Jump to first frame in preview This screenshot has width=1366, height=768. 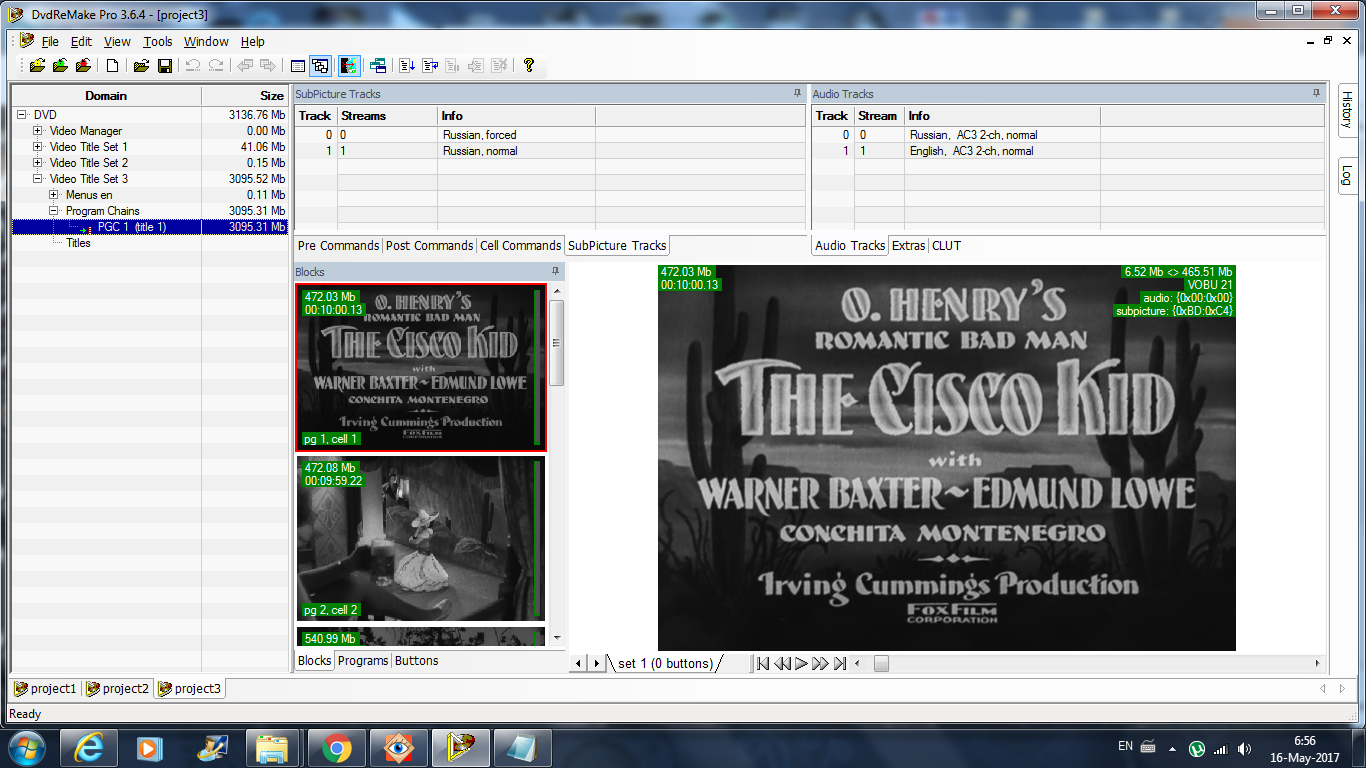pos(763,663)
